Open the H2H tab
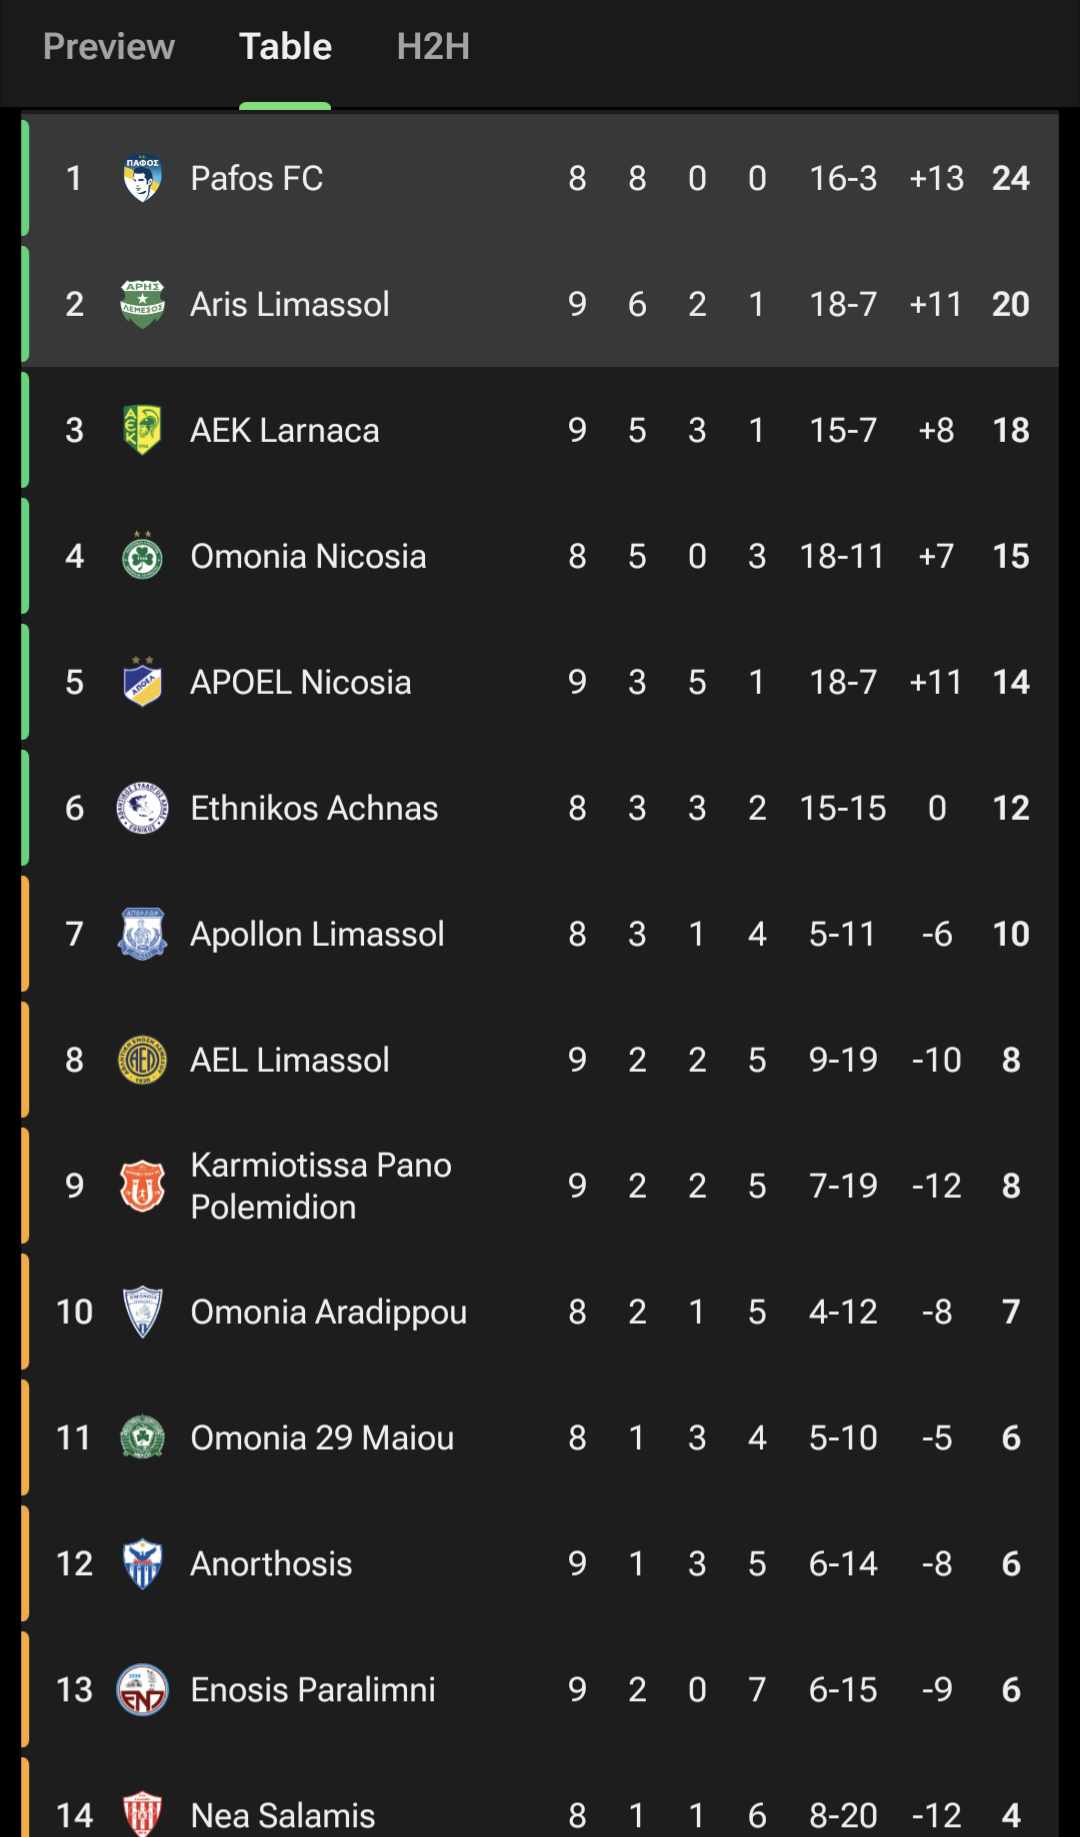 coord(433,46)
